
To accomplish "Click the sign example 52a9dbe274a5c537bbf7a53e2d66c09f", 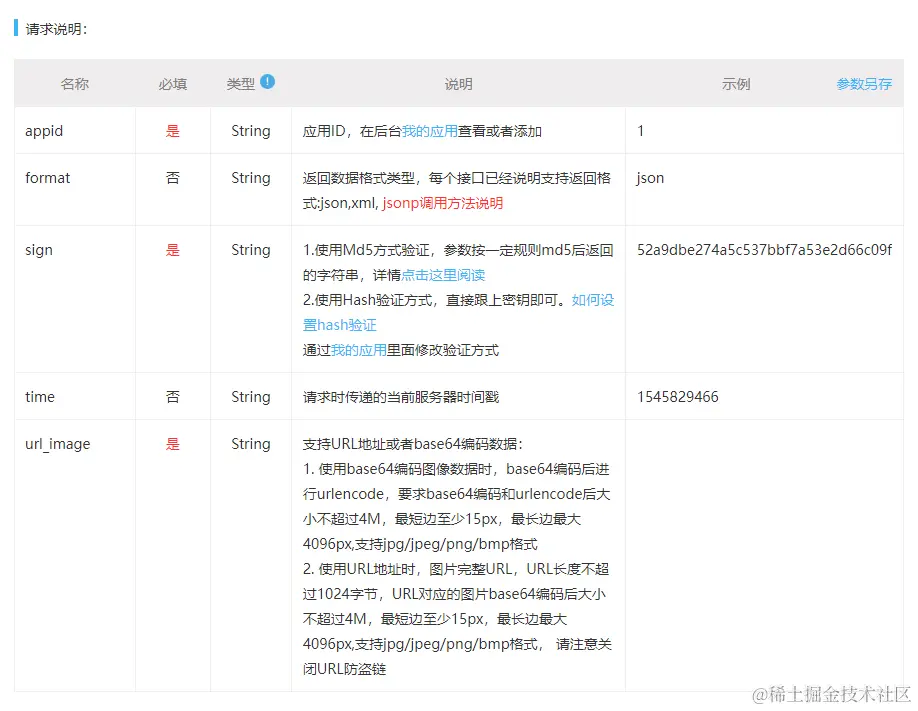I will [765, 250].
